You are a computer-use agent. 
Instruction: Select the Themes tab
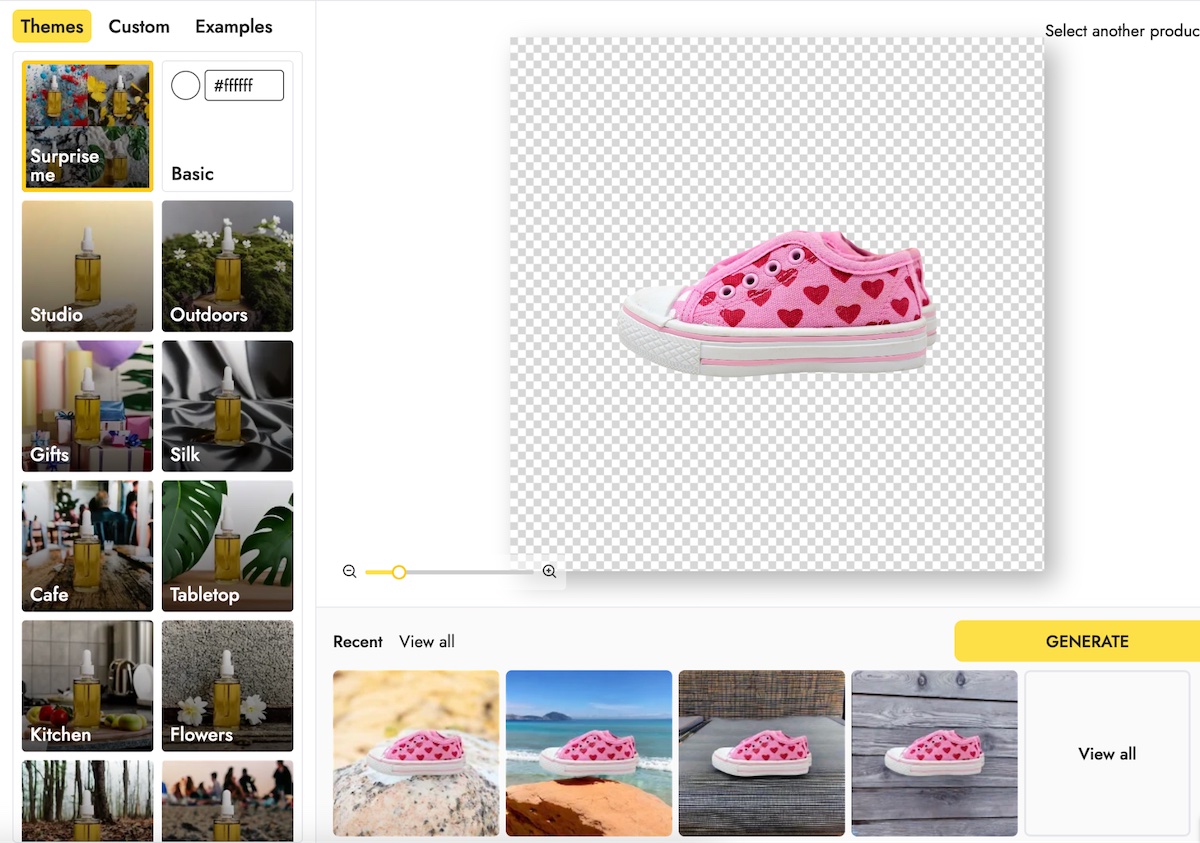pyautogui.click(x=52, y=27)
